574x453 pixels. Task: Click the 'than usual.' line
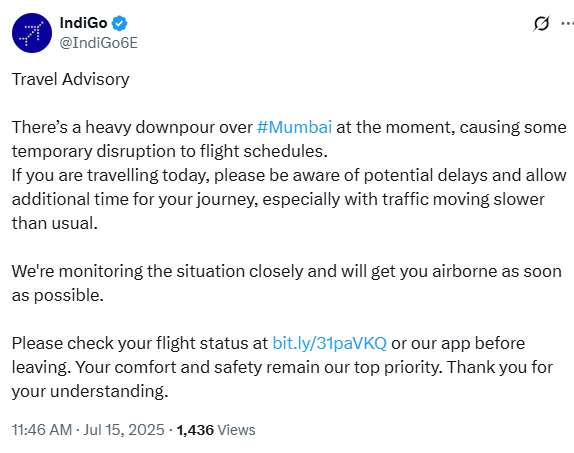pyautogui.click(x=55, y=223)
